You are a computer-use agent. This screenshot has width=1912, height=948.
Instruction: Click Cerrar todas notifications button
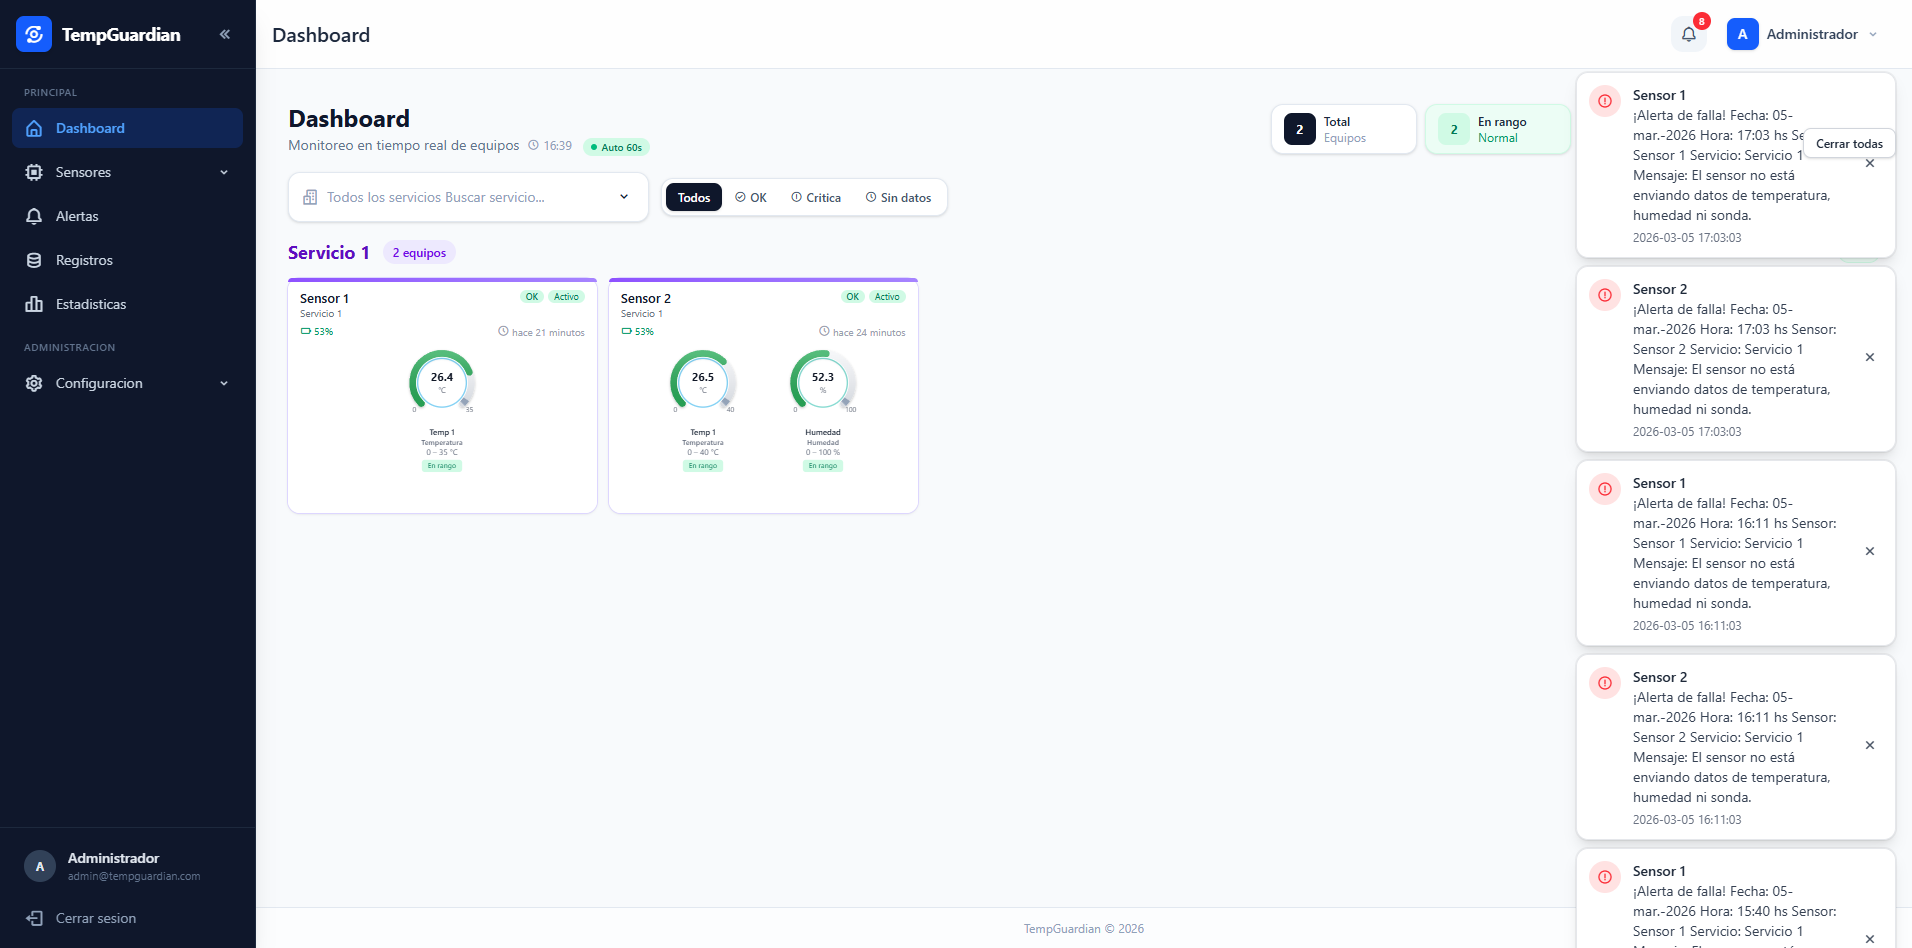tap(1849, 143)
